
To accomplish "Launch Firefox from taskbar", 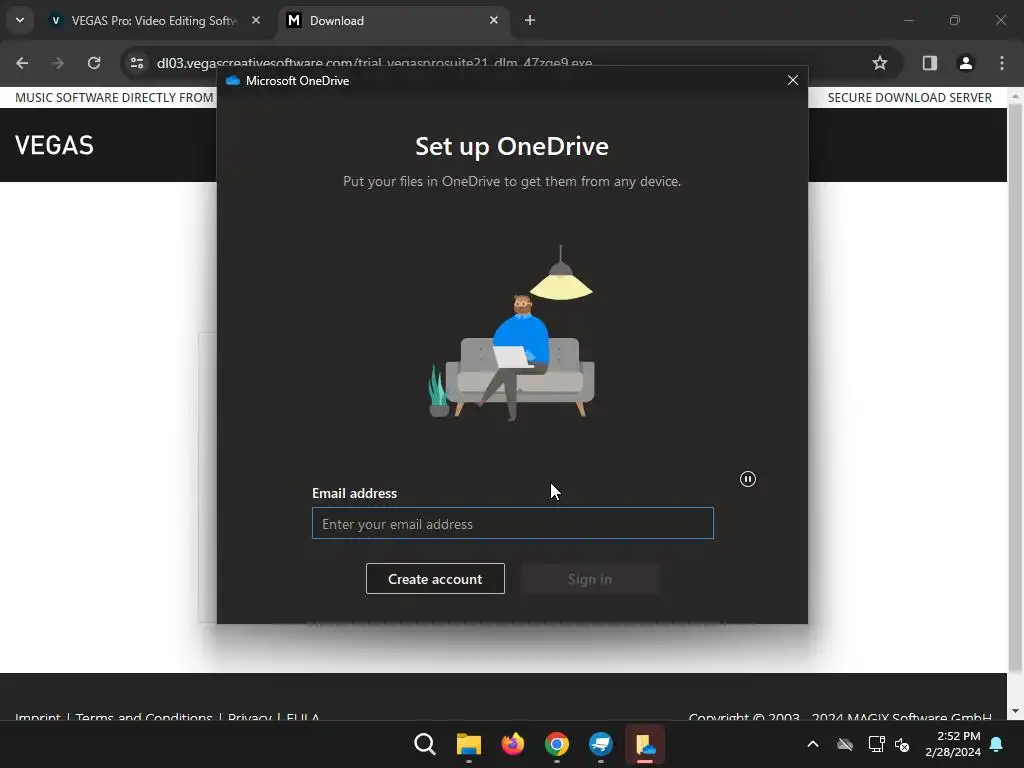I will [x=513, y=744].
